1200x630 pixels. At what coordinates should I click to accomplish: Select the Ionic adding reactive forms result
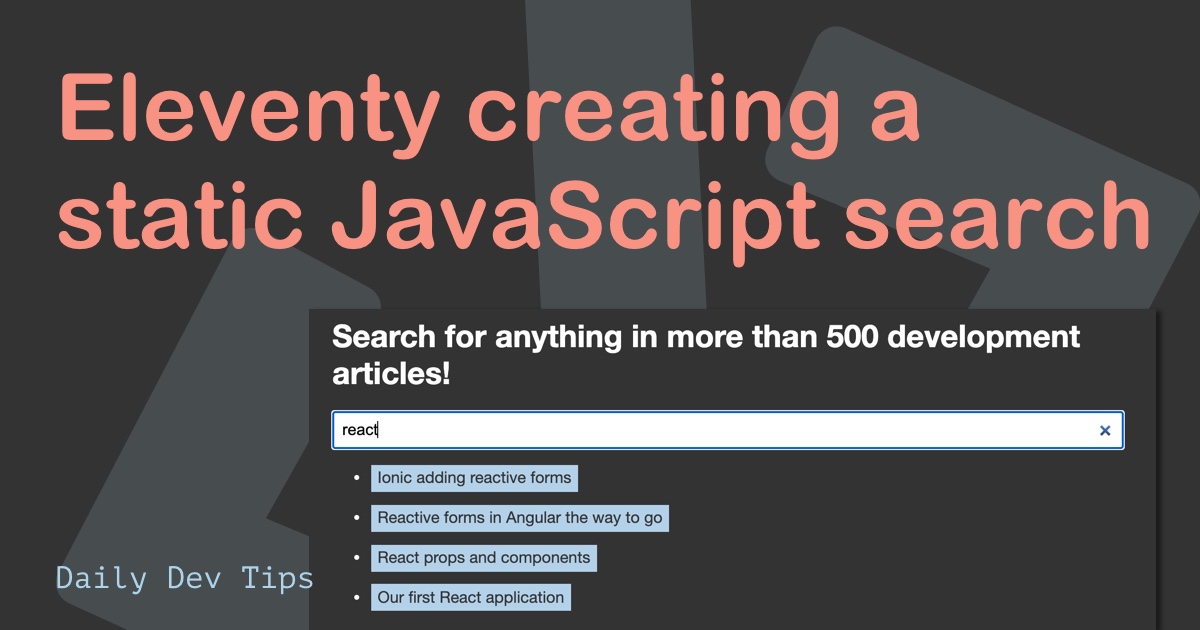(x=474, y=478)
